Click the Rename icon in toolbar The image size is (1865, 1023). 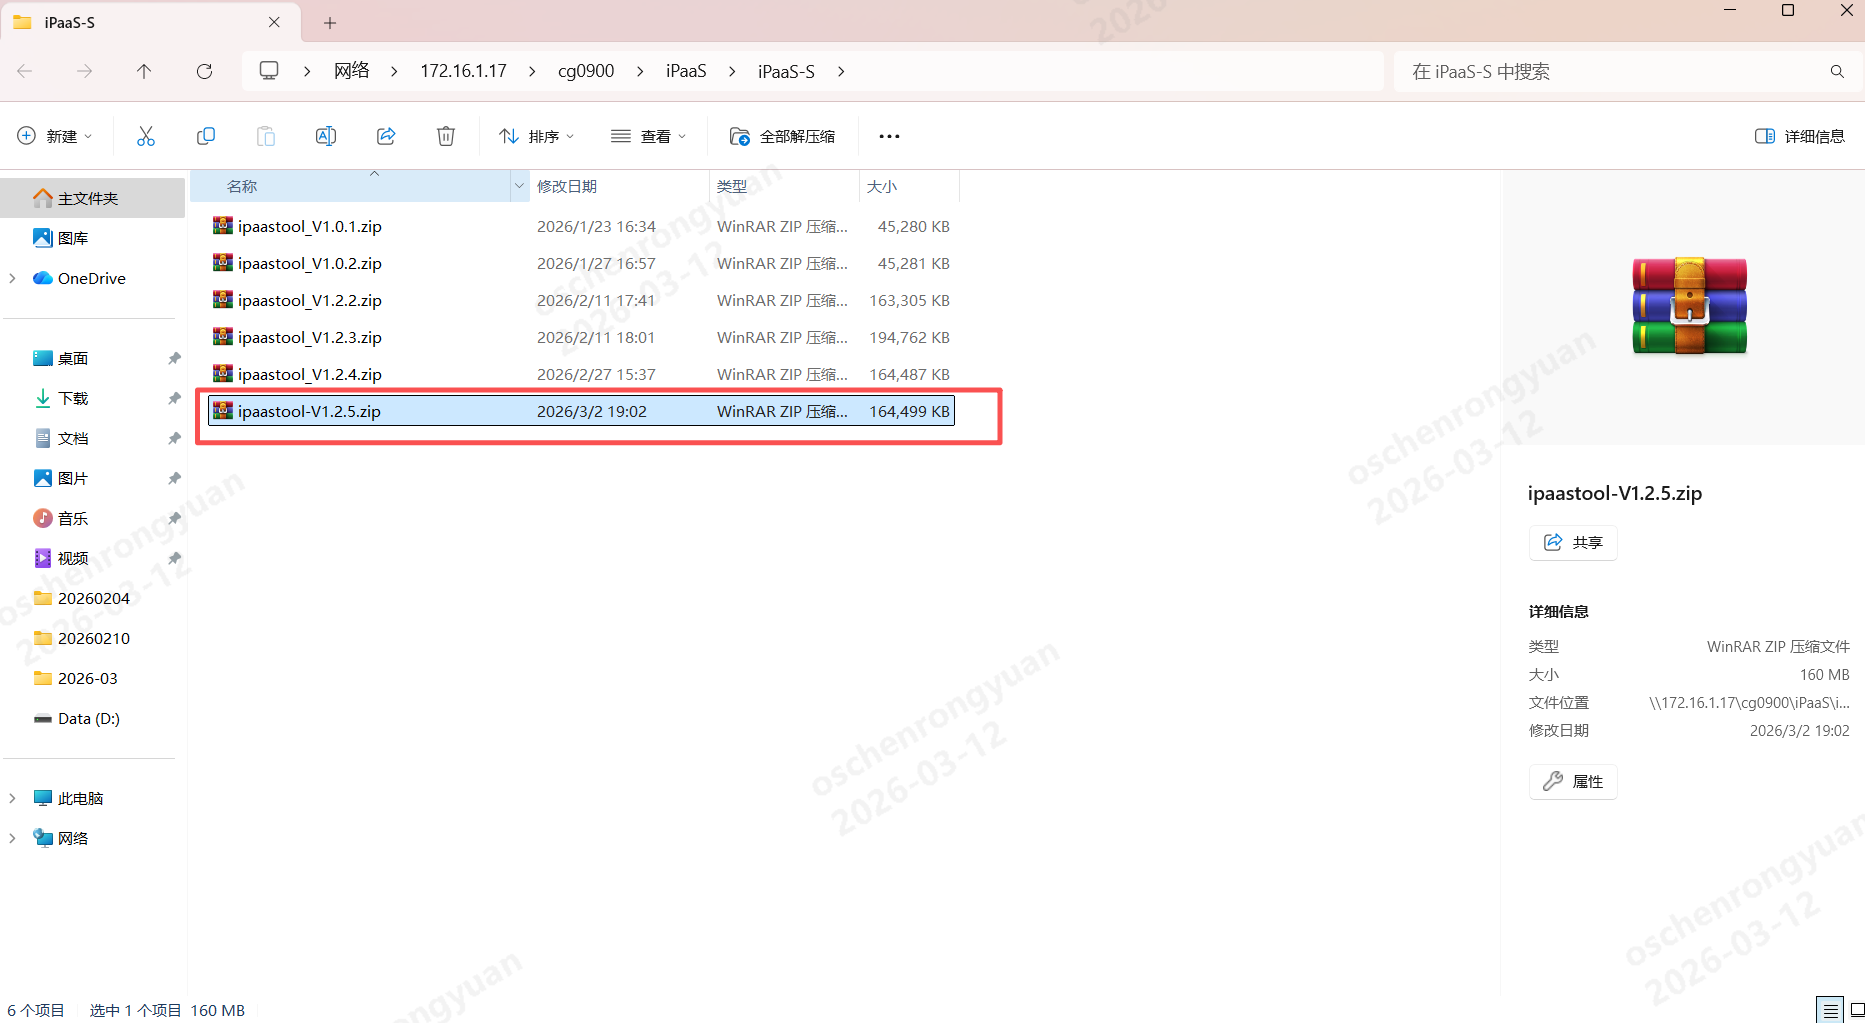tap(326, 136)
